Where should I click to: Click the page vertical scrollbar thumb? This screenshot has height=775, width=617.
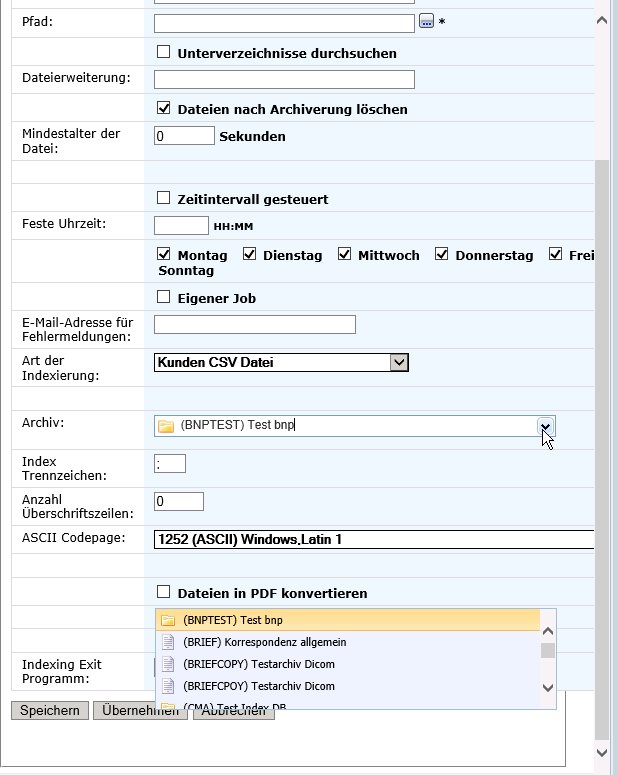(x=602, y=451)
